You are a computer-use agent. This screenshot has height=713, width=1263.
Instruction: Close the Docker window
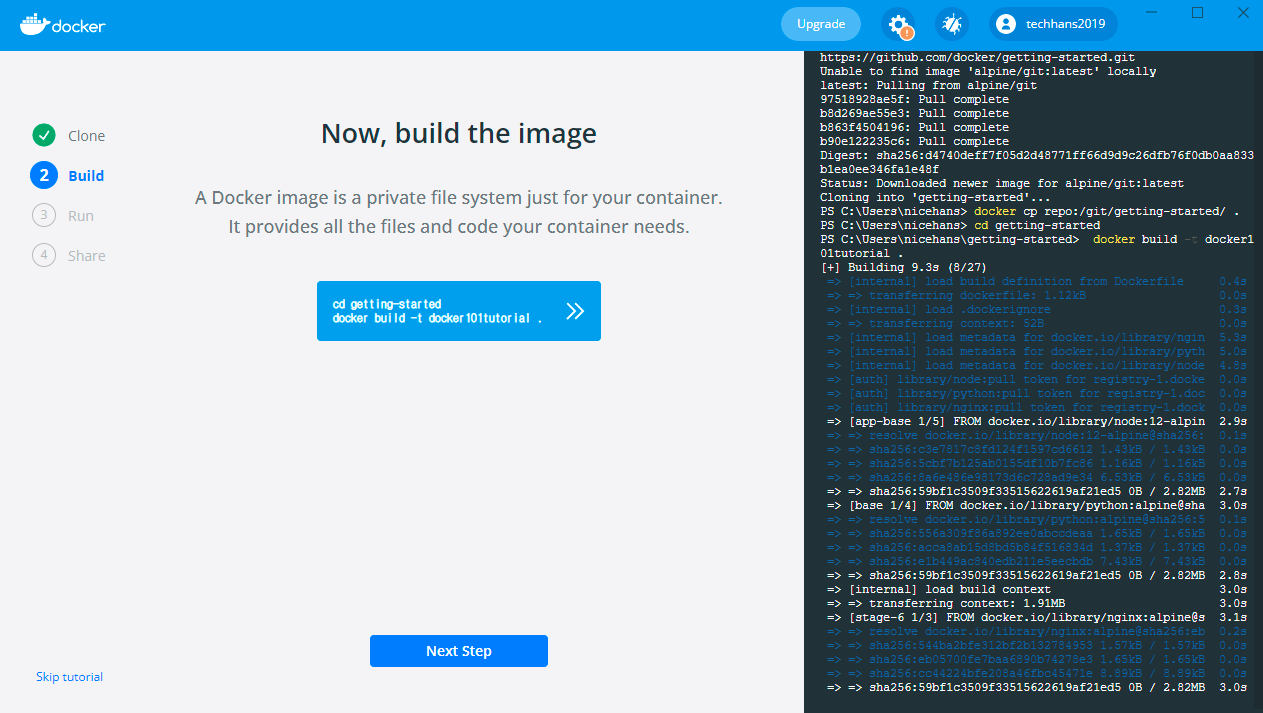(1242, 12)
